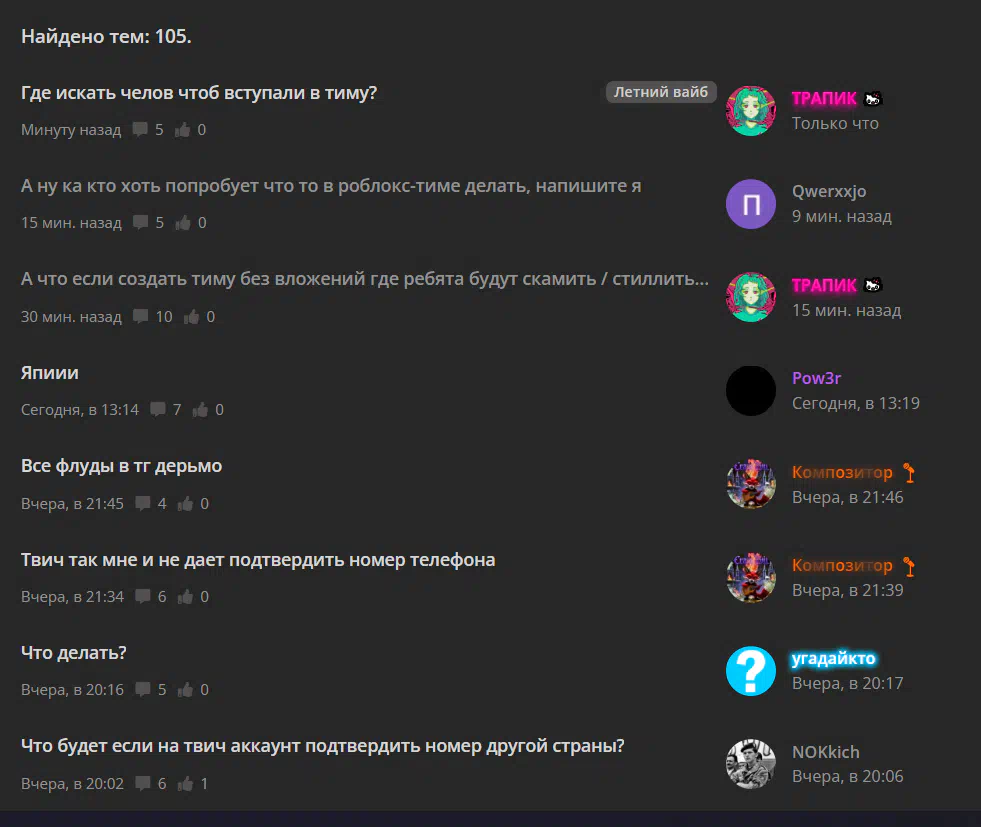Click the question mark avatar of угадайкто
The height and width of the screenshot is (827, 981).
coord(751,671)
